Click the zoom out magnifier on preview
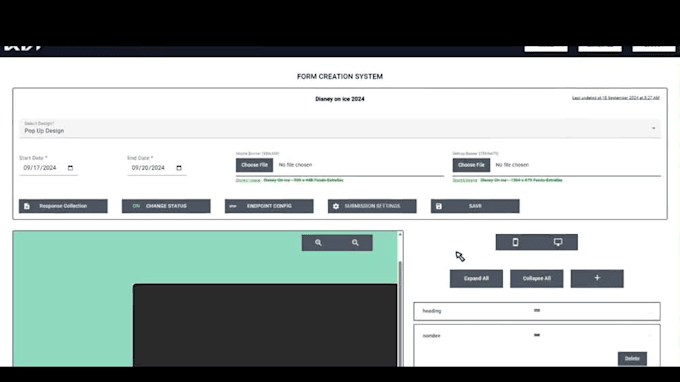 point(355,243)
